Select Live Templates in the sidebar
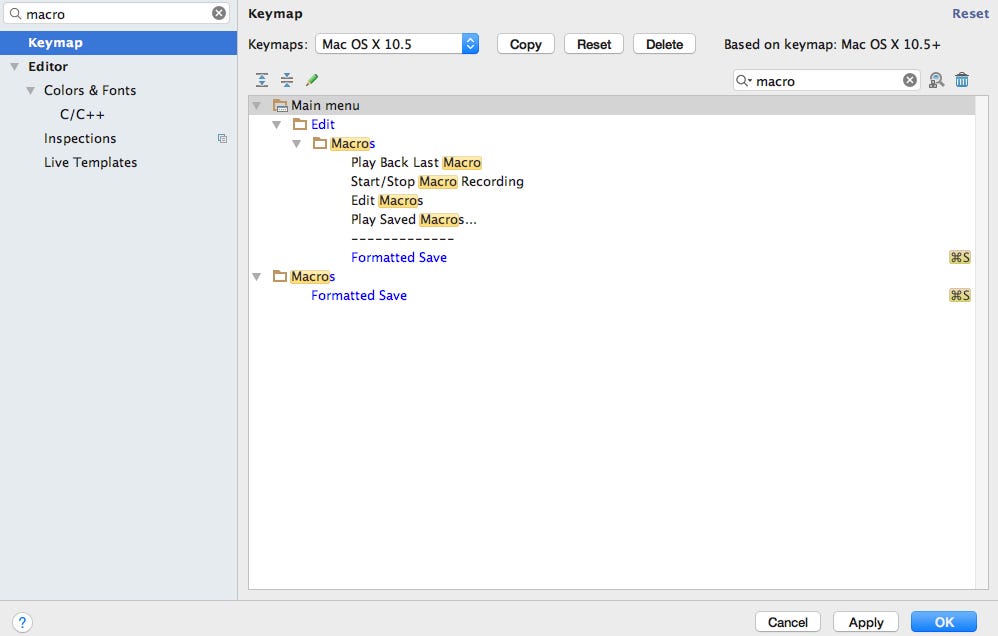This screenshot has height=636, width=998. (90, 162)
